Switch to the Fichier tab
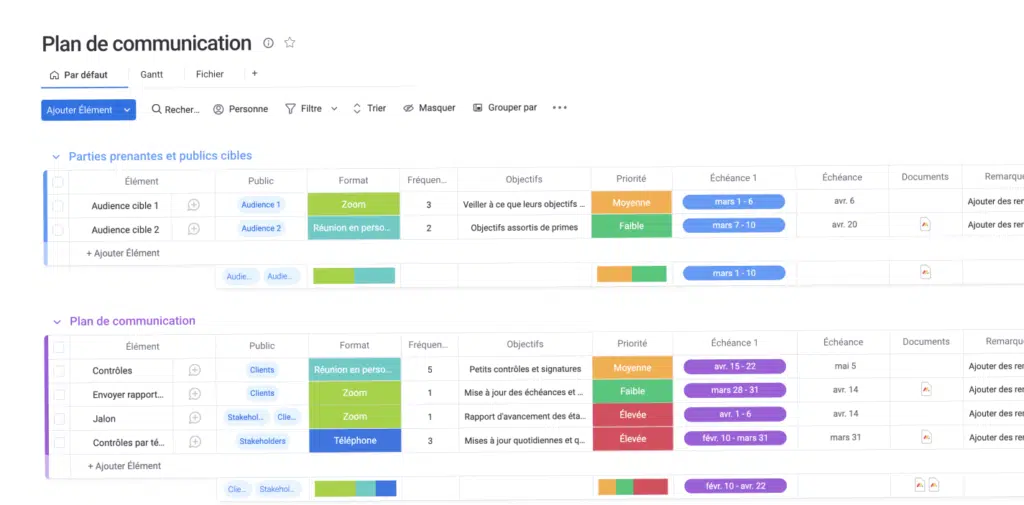The image size is (1024, 505). point(210,74)
